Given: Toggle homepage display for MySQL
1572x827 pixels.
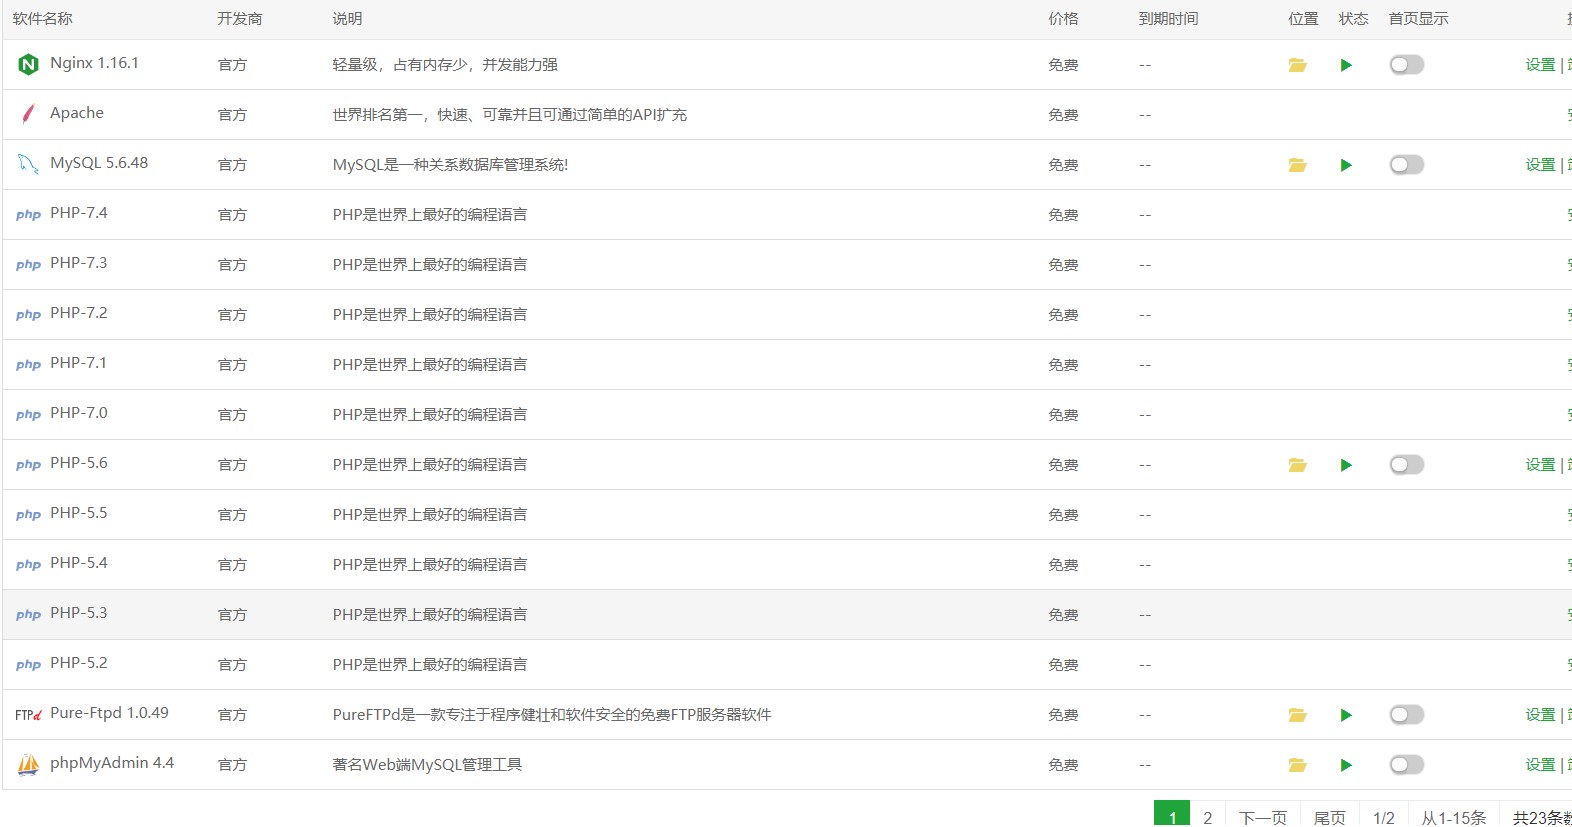Looking at the screenshot, I should (1406, 165).
